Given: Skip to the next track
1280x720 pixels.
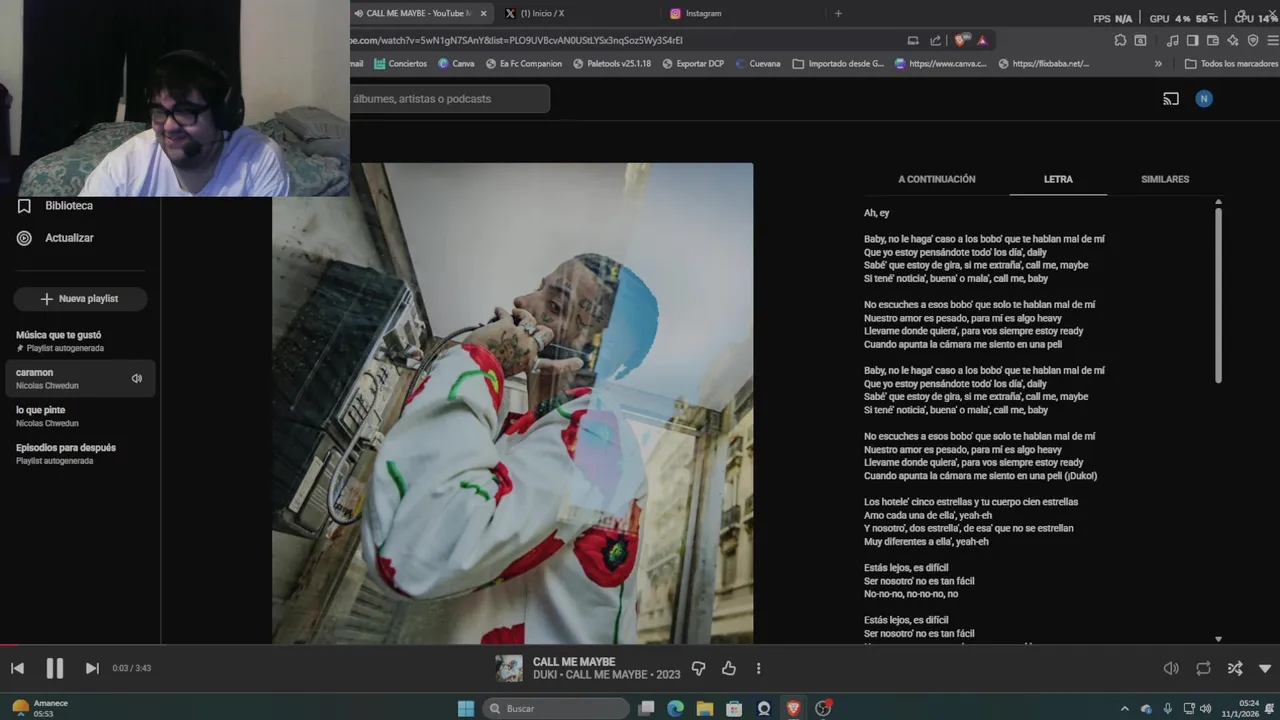Looking at the screenshot, I should pos(92,668).
